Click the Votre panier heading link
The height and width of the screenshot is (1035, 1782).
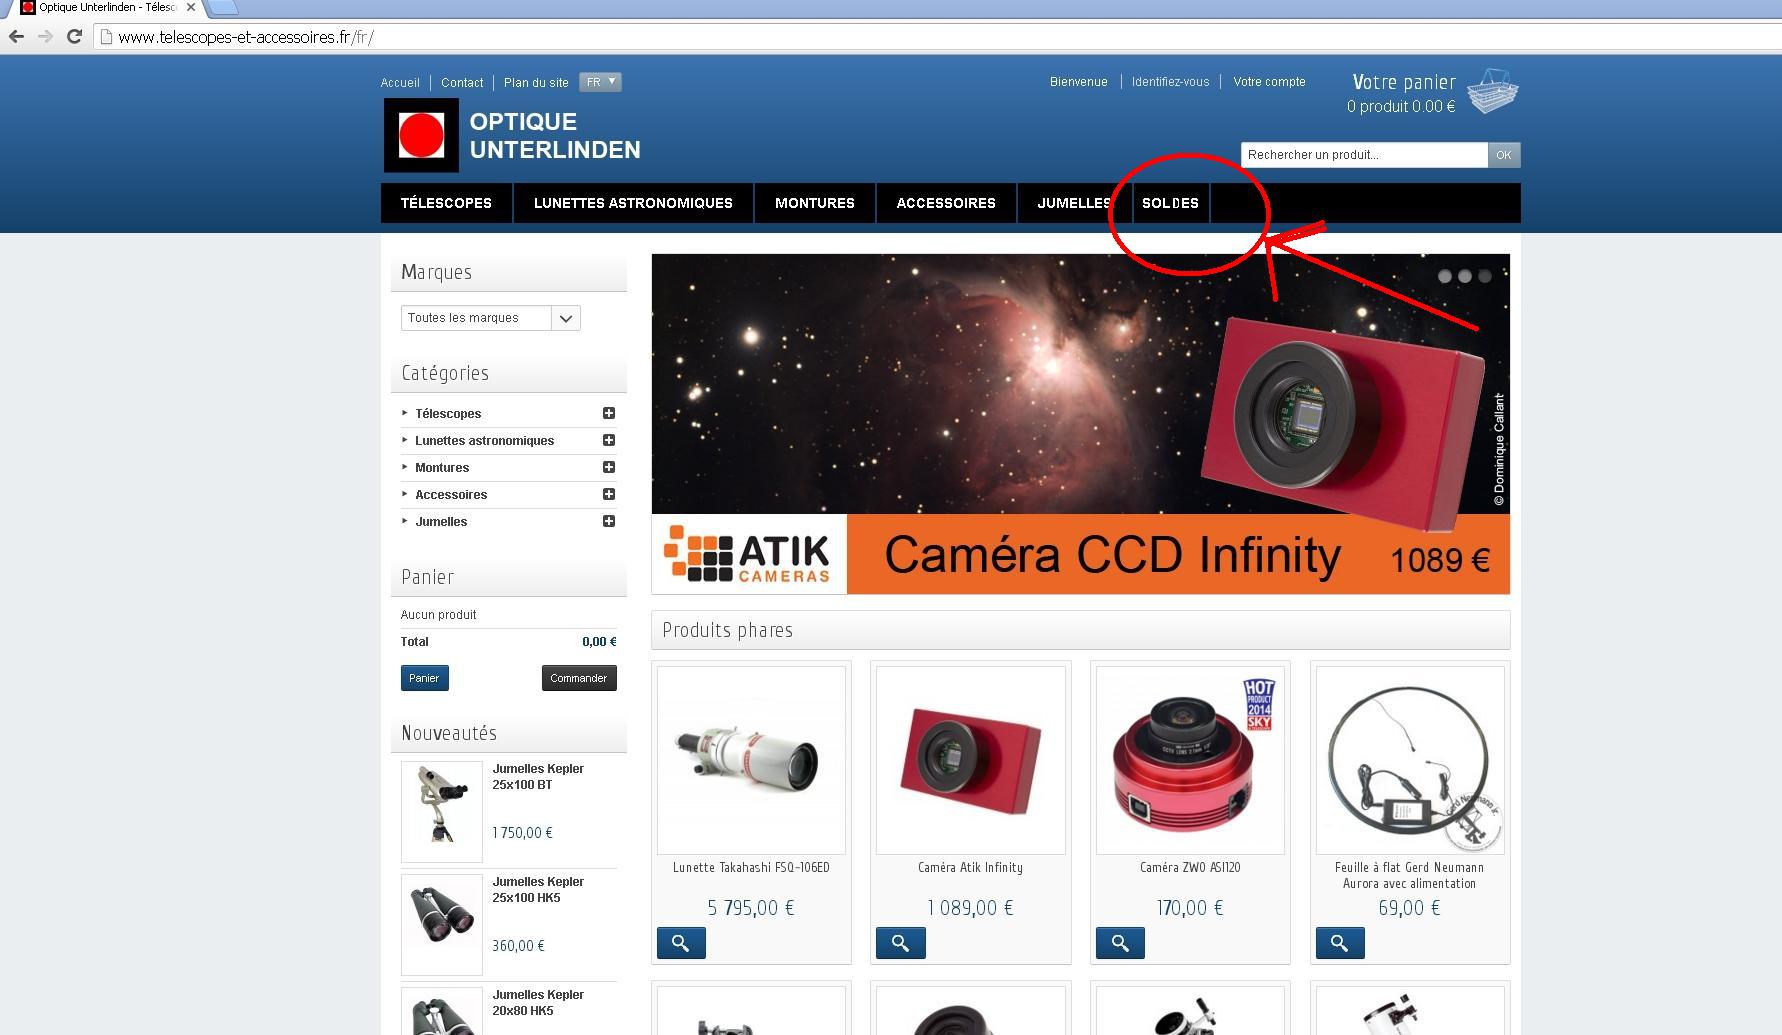coord(1404,82)
